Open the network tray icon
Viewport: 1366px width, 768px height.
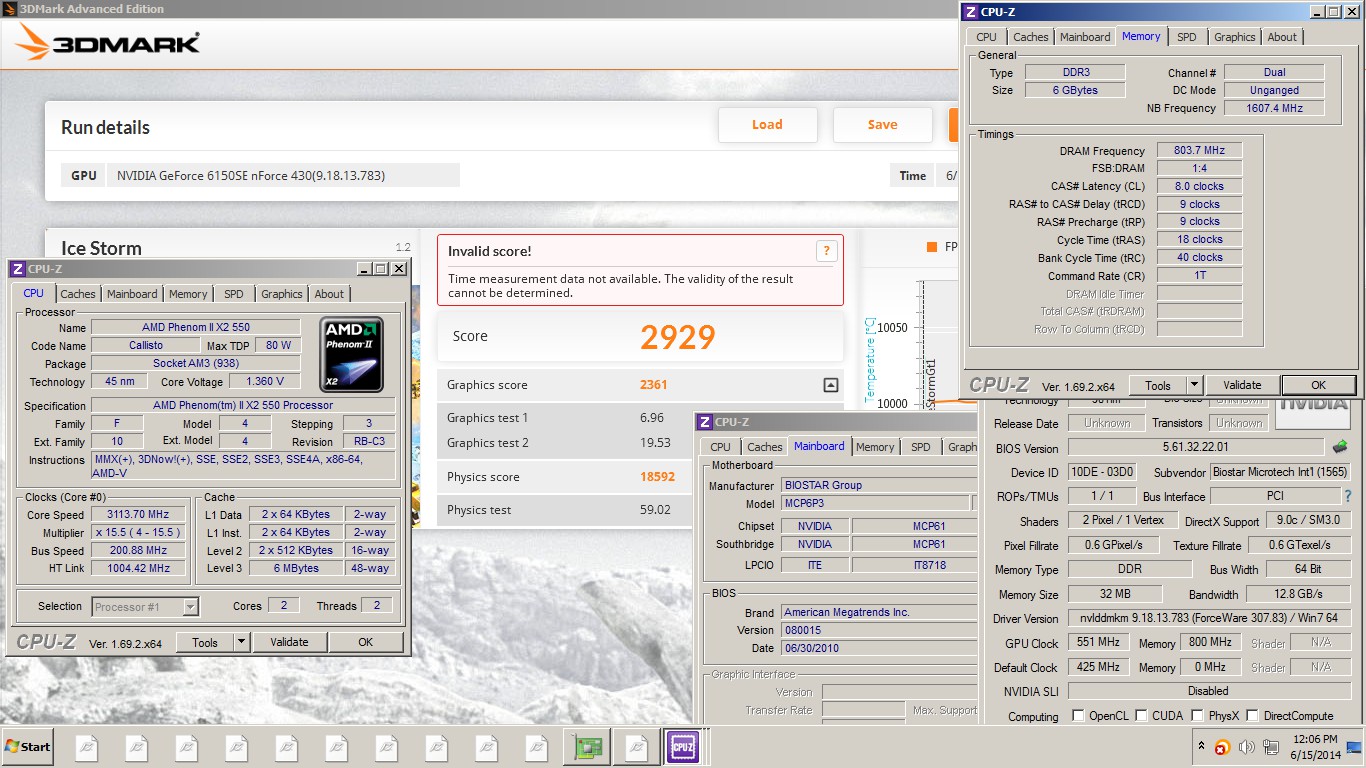click(1270, 747)
